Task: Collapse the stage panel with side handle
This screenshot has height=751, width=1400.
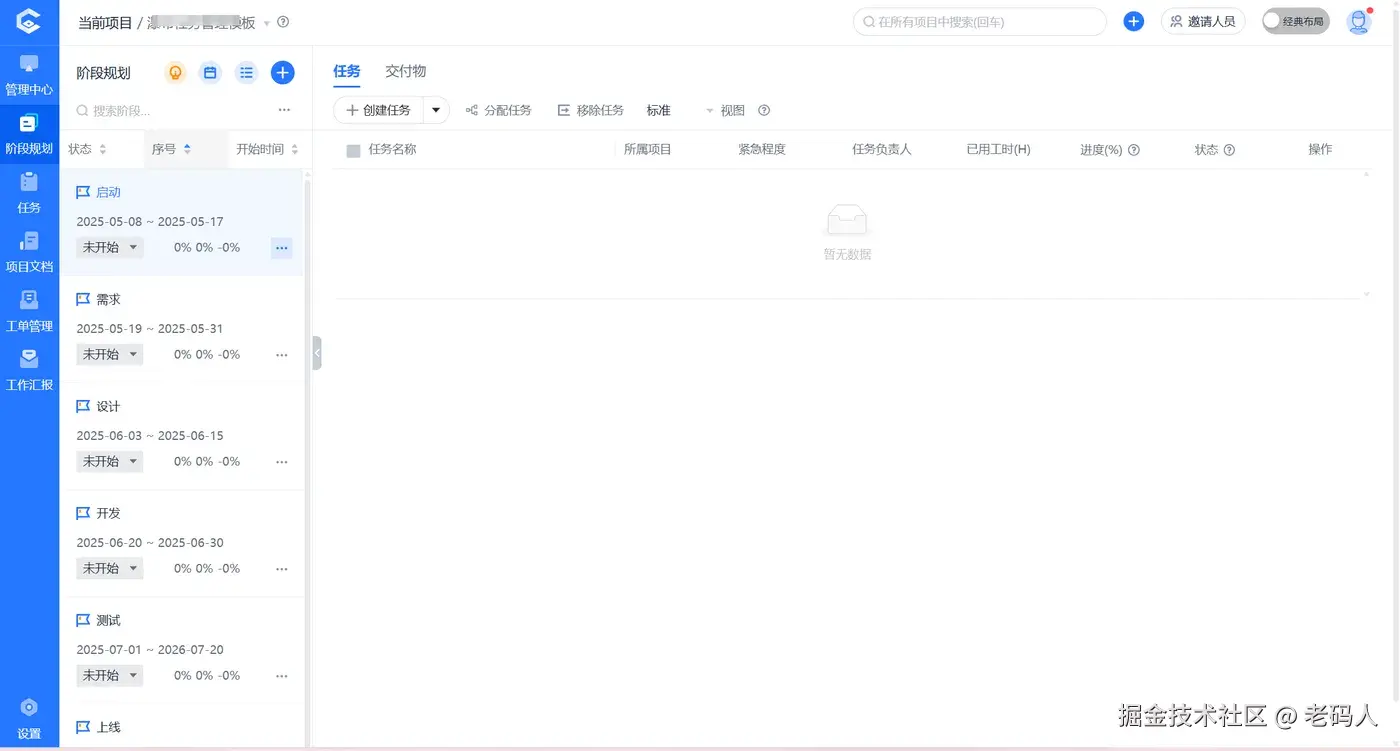Action: click(317, 353)
